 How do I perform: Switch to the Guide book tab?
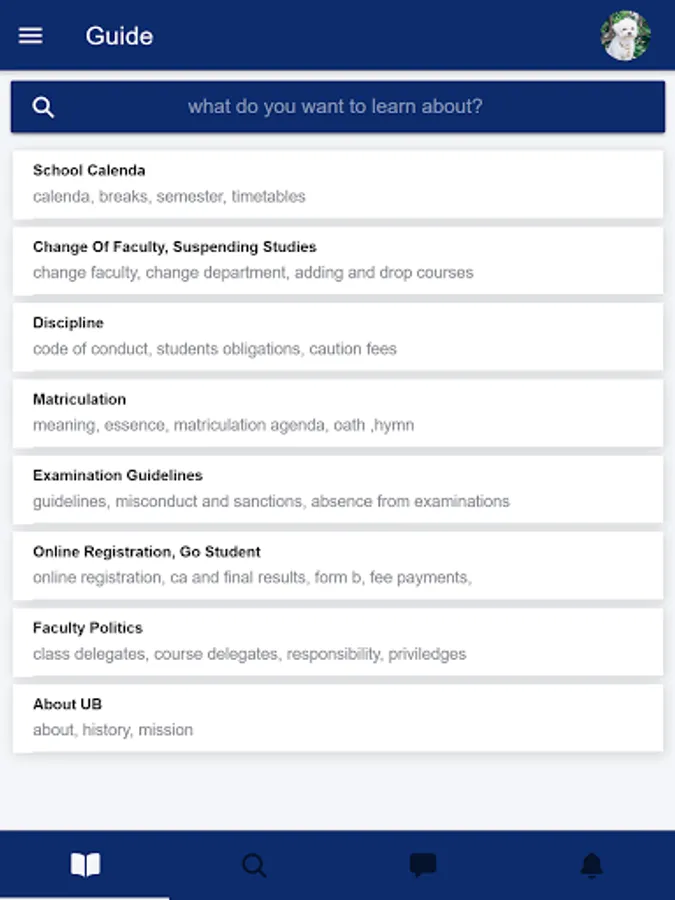(85, 865)
